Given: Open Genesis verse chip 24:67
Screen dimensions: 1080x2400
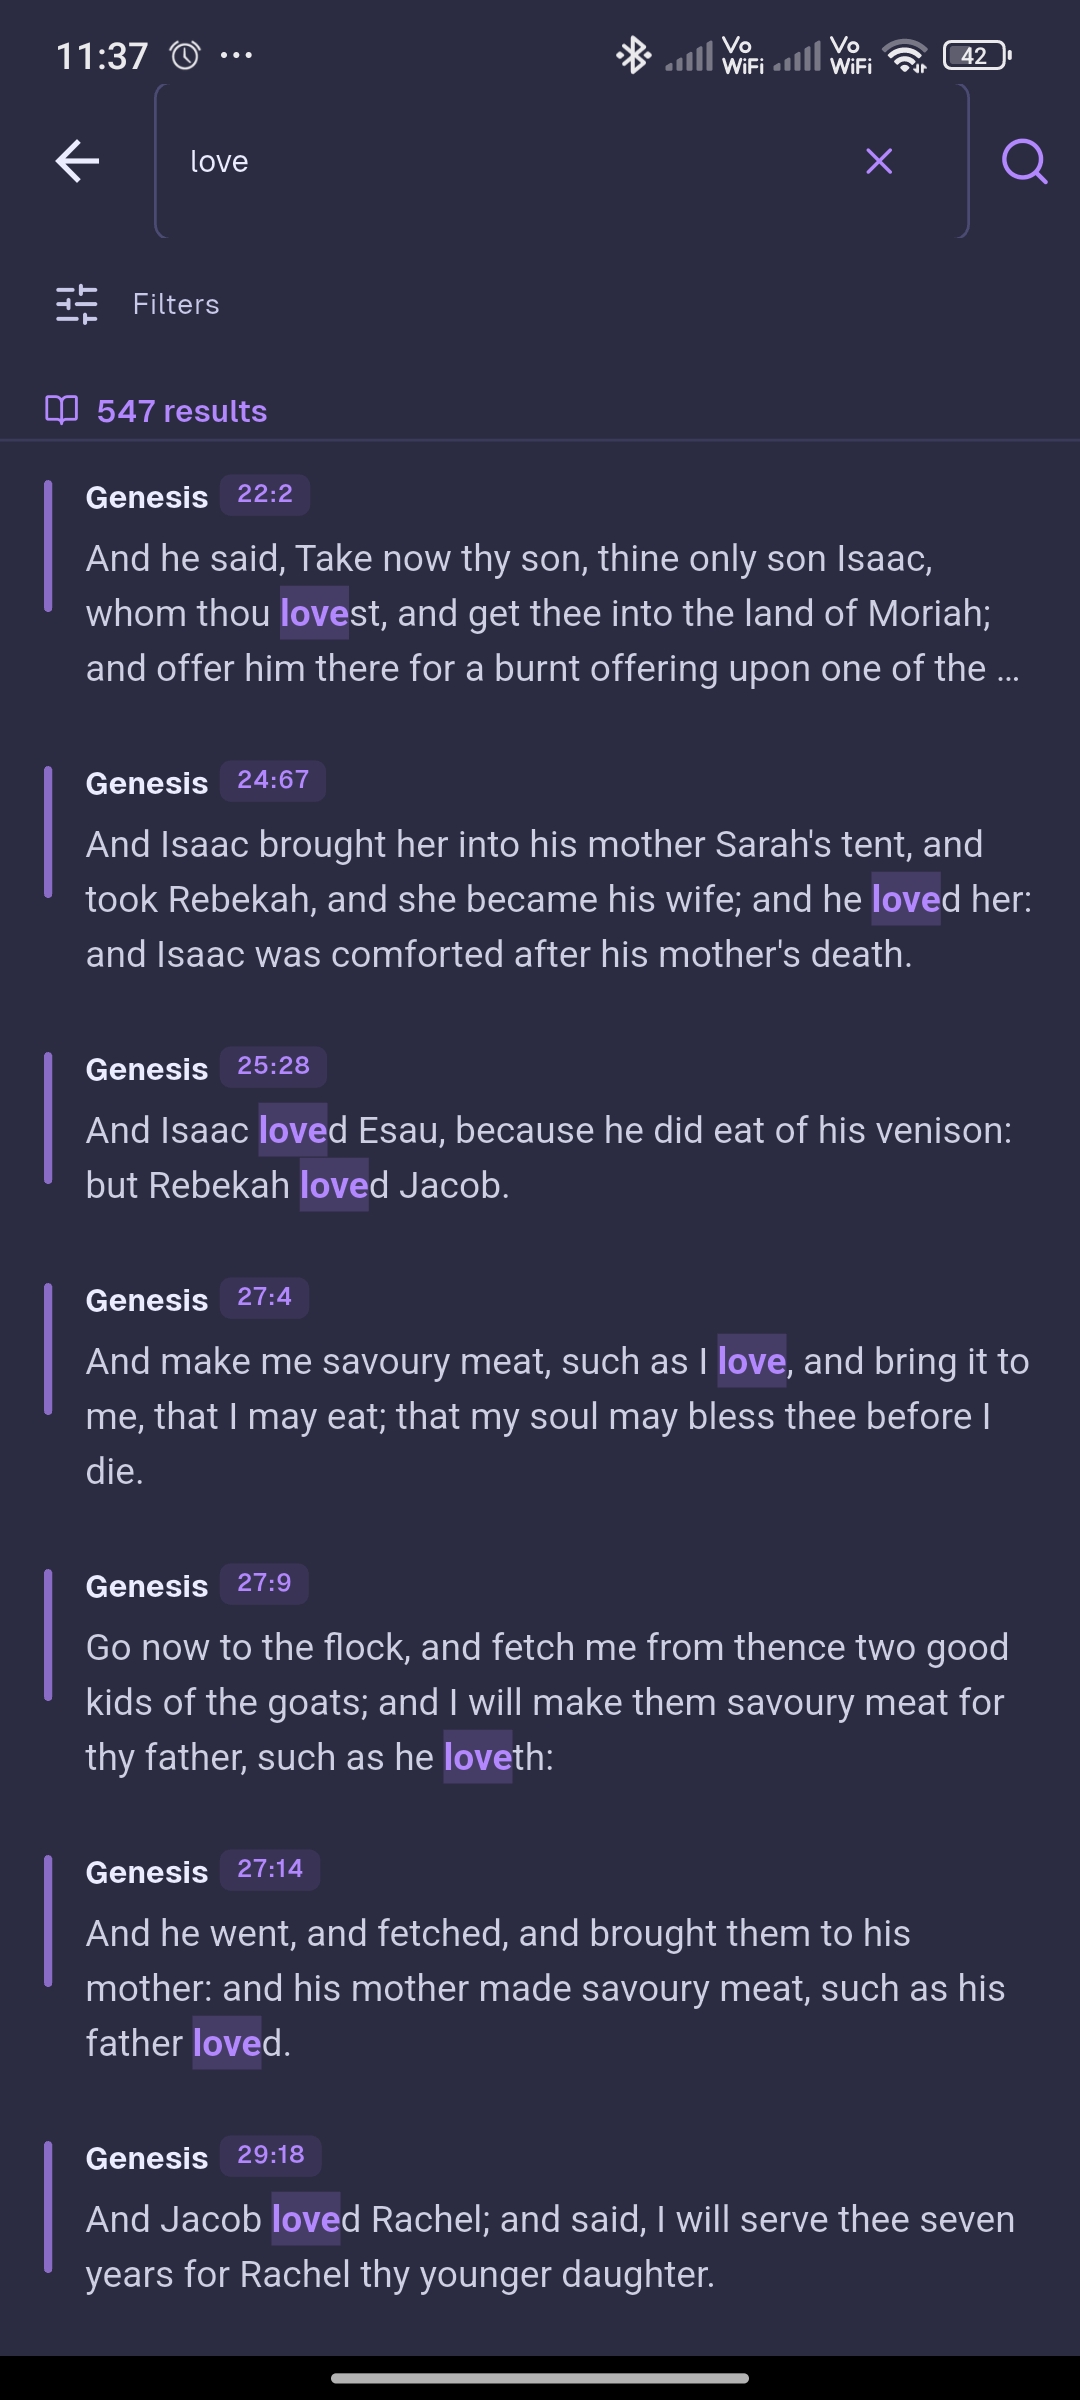Looking at the screenshot, I should coord(271,780).
